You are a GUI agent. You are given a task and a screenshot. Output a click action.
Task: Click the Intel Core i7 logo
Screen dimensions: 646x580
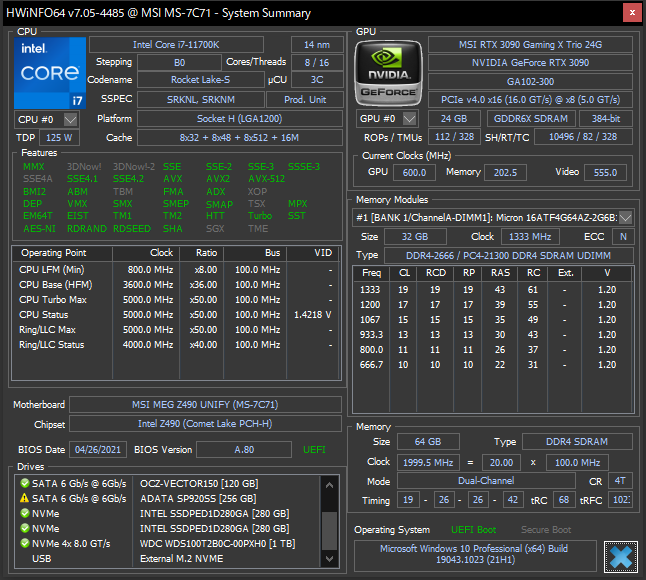point(50,72)
